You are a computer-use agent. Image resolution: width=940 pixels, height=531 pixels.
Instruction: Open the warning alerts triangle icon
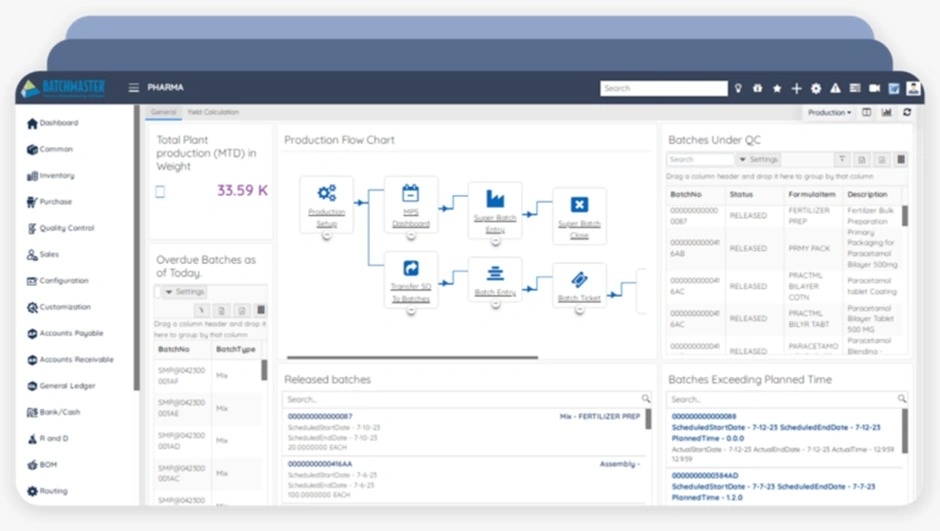pos(835,88)
